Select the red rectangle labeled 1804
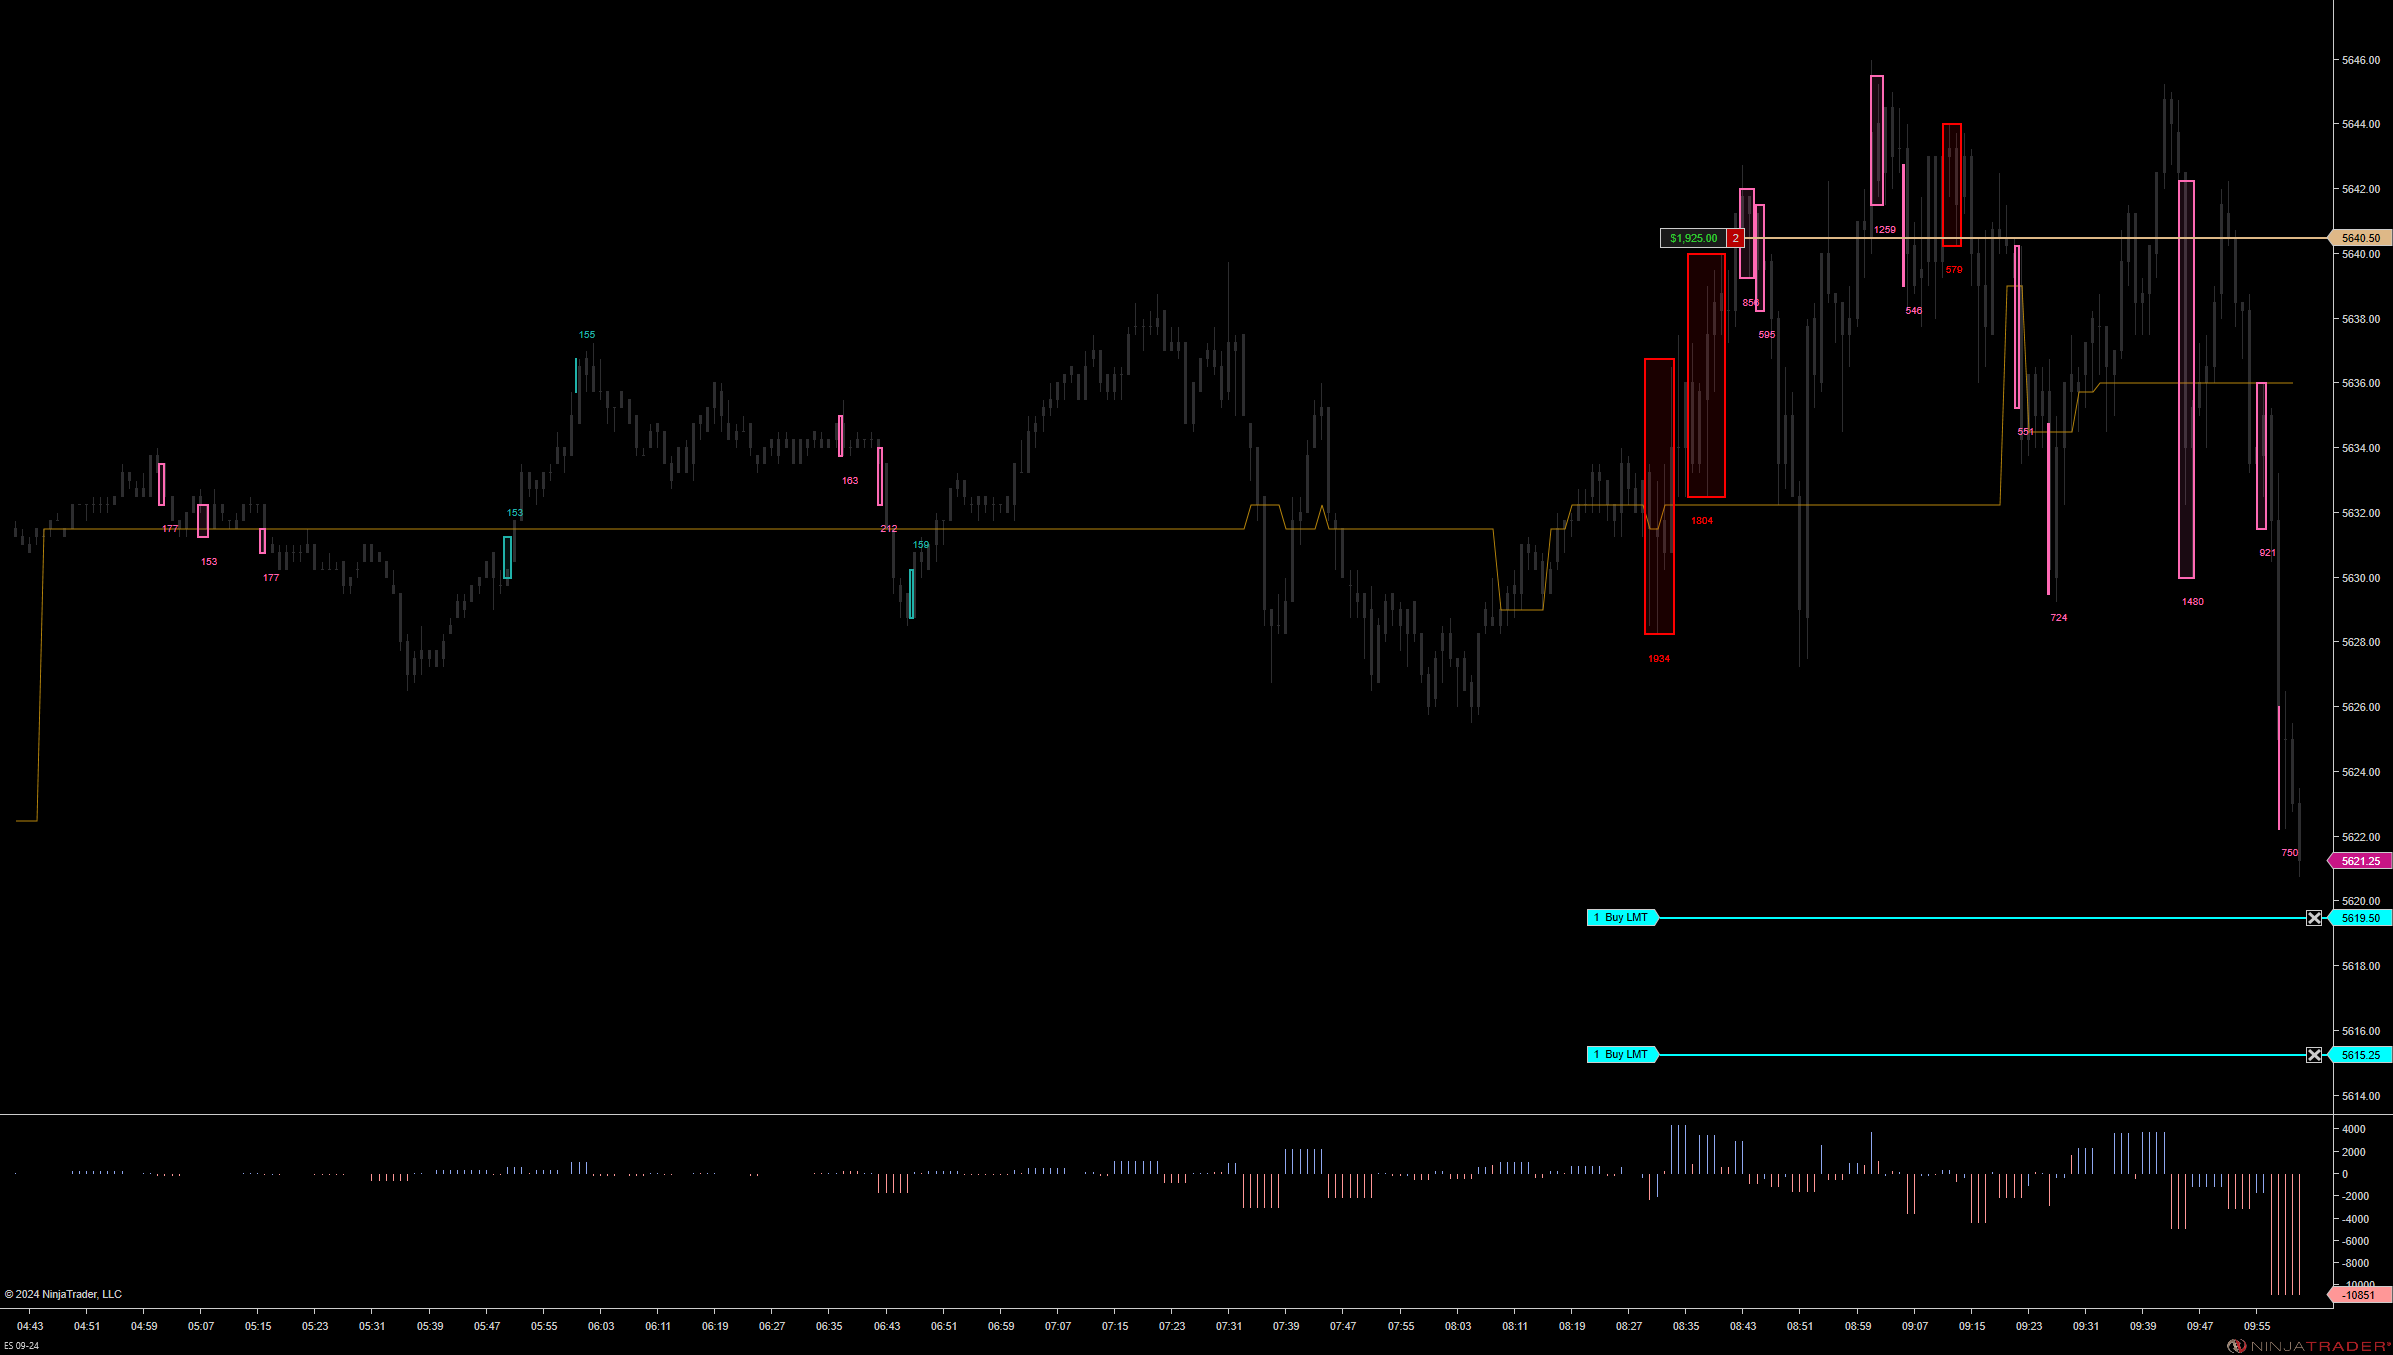The width and height of the screenshot is (2393, 1355). pos(1706,375)
